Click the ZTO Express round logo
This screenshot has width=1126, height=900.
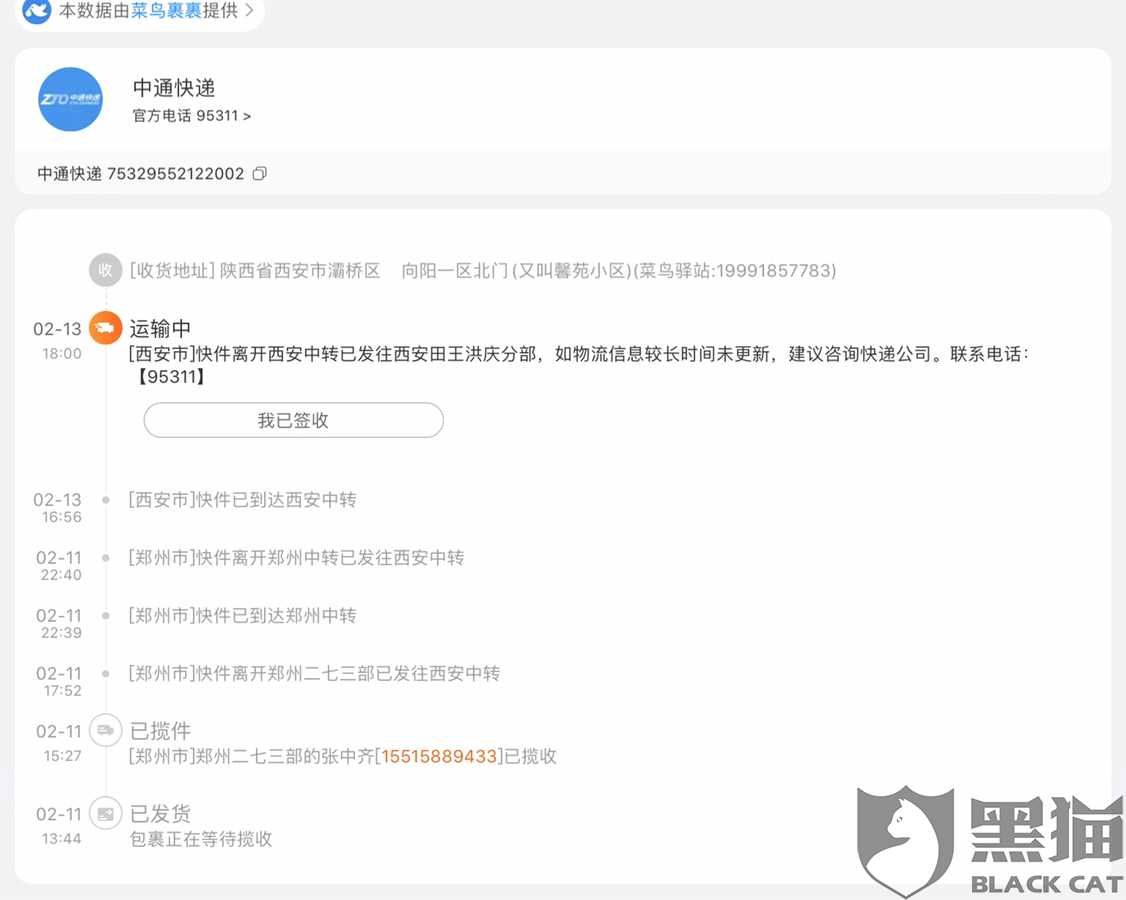pos(70,99)
